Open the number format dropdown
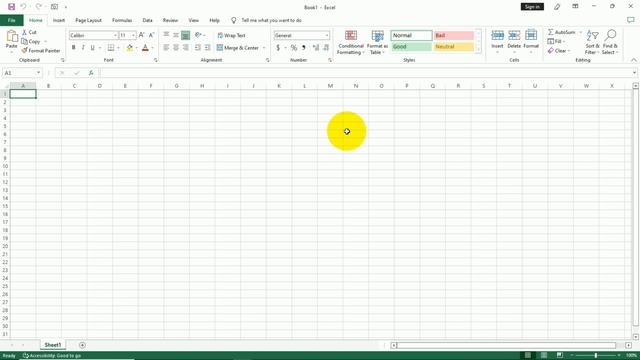Image resolution: width=640 pixels, height=360 pixels. (327, 36)
